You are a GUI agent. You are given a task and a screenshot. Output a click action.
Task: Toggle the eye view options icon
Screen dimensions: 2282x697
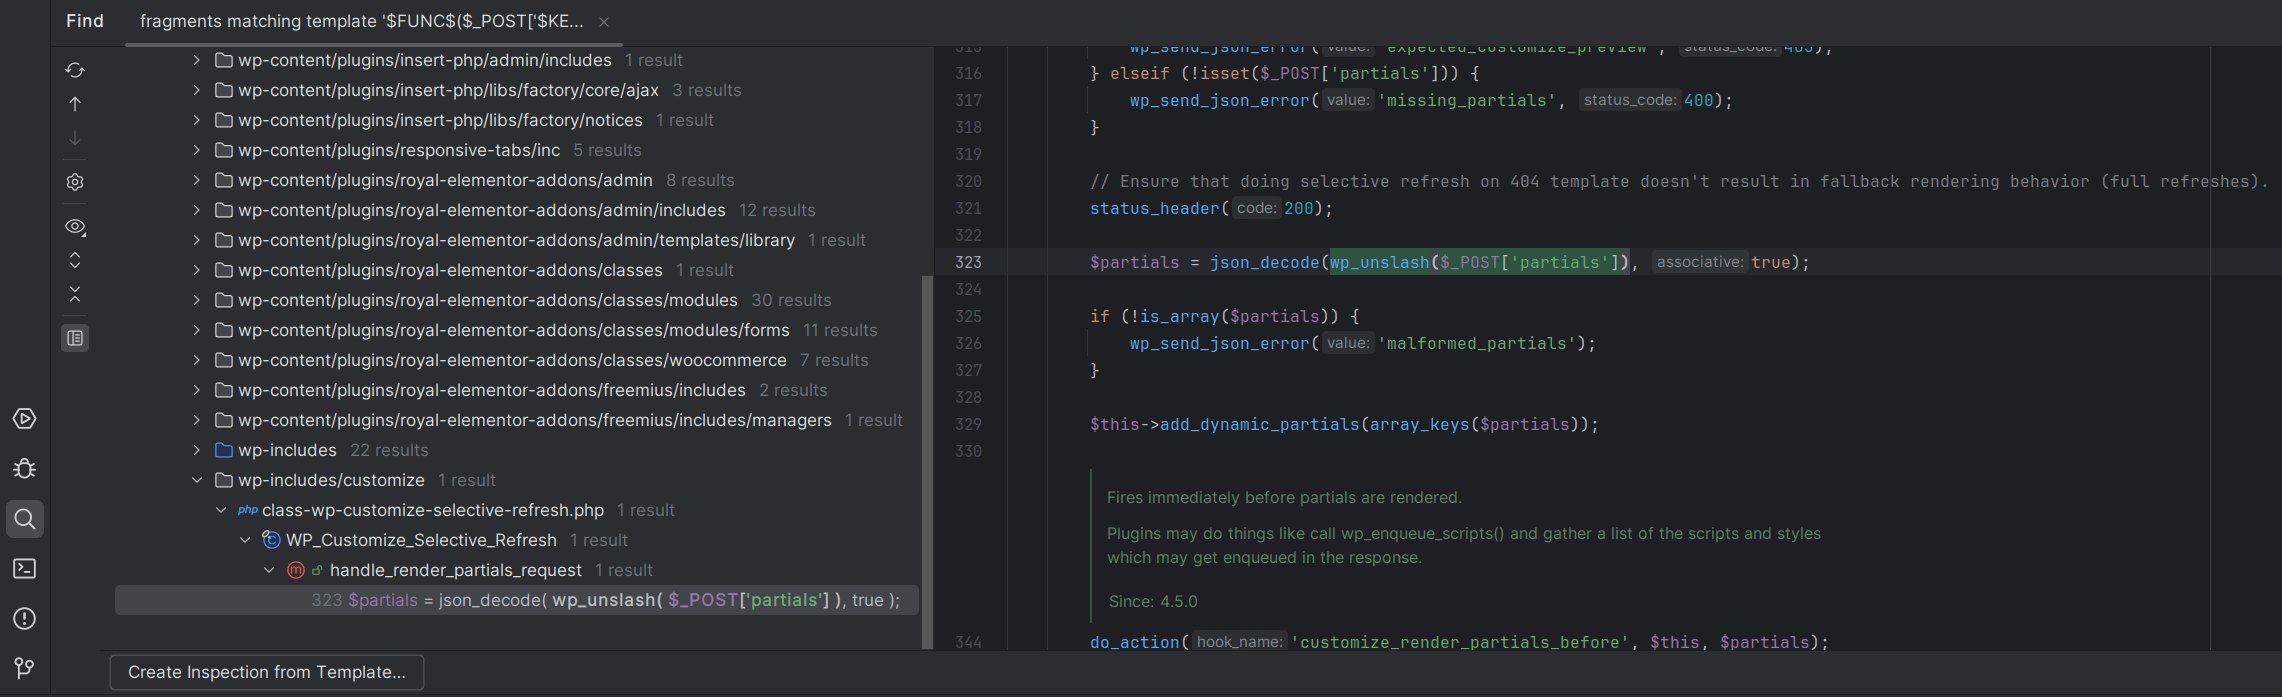75,227
